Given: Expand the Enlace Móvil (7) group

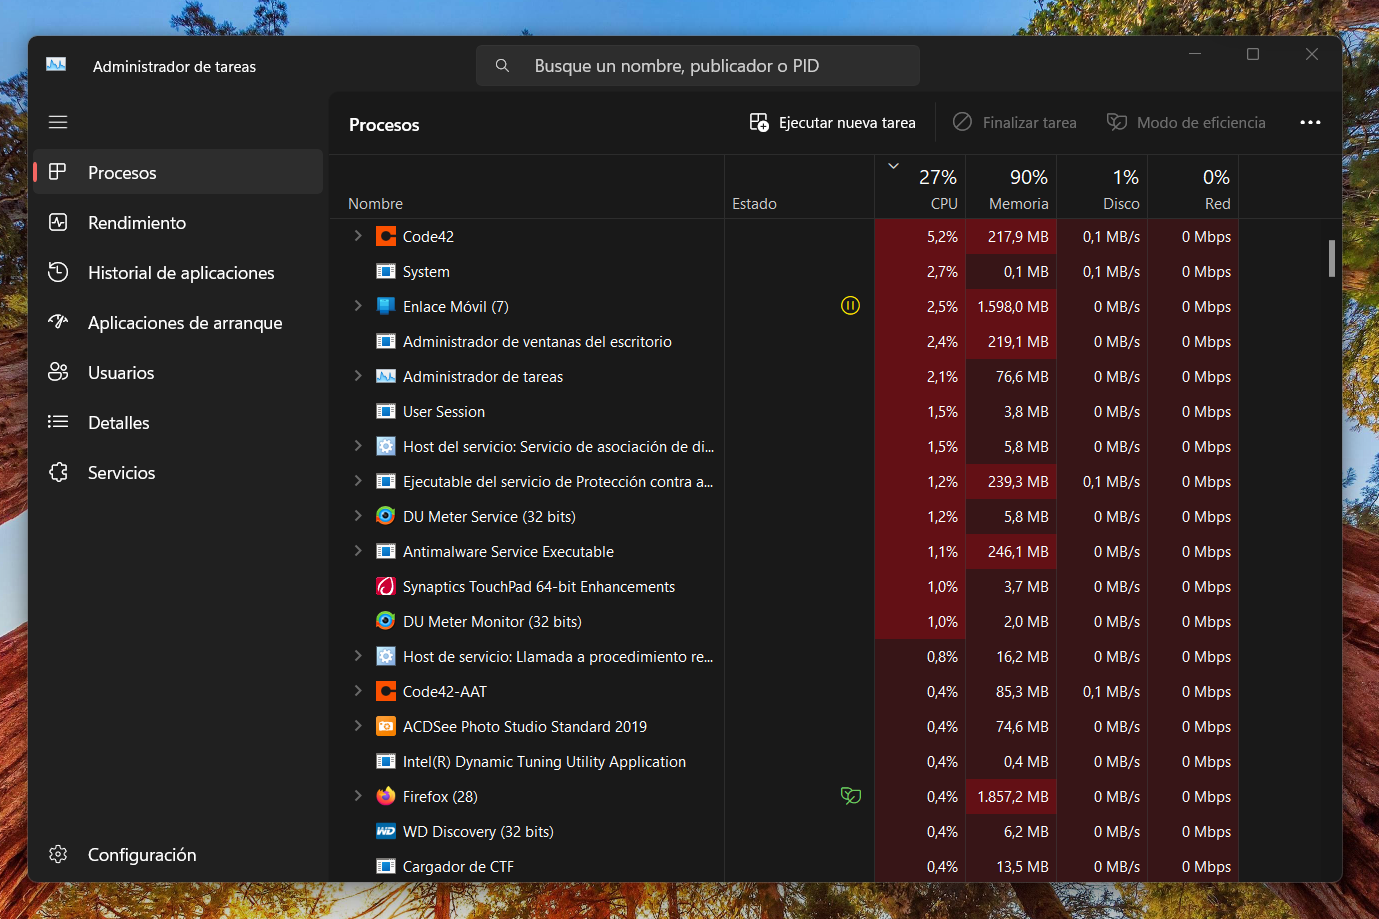Looking at the screenshot, I should coord(358,306).
